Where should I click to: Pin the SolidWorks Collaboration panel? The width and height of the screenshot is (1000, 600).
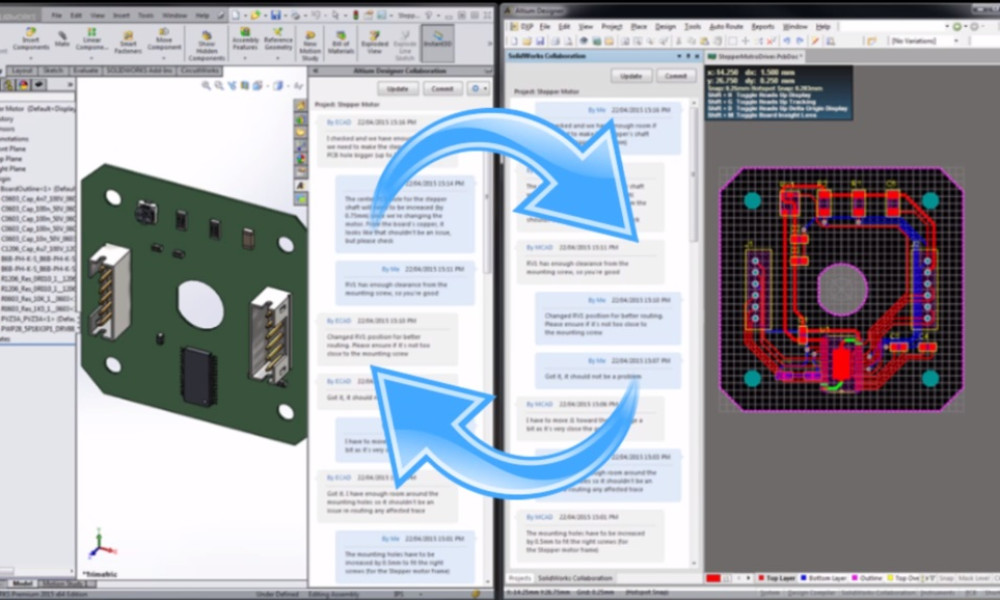click(x=688, y=56)
